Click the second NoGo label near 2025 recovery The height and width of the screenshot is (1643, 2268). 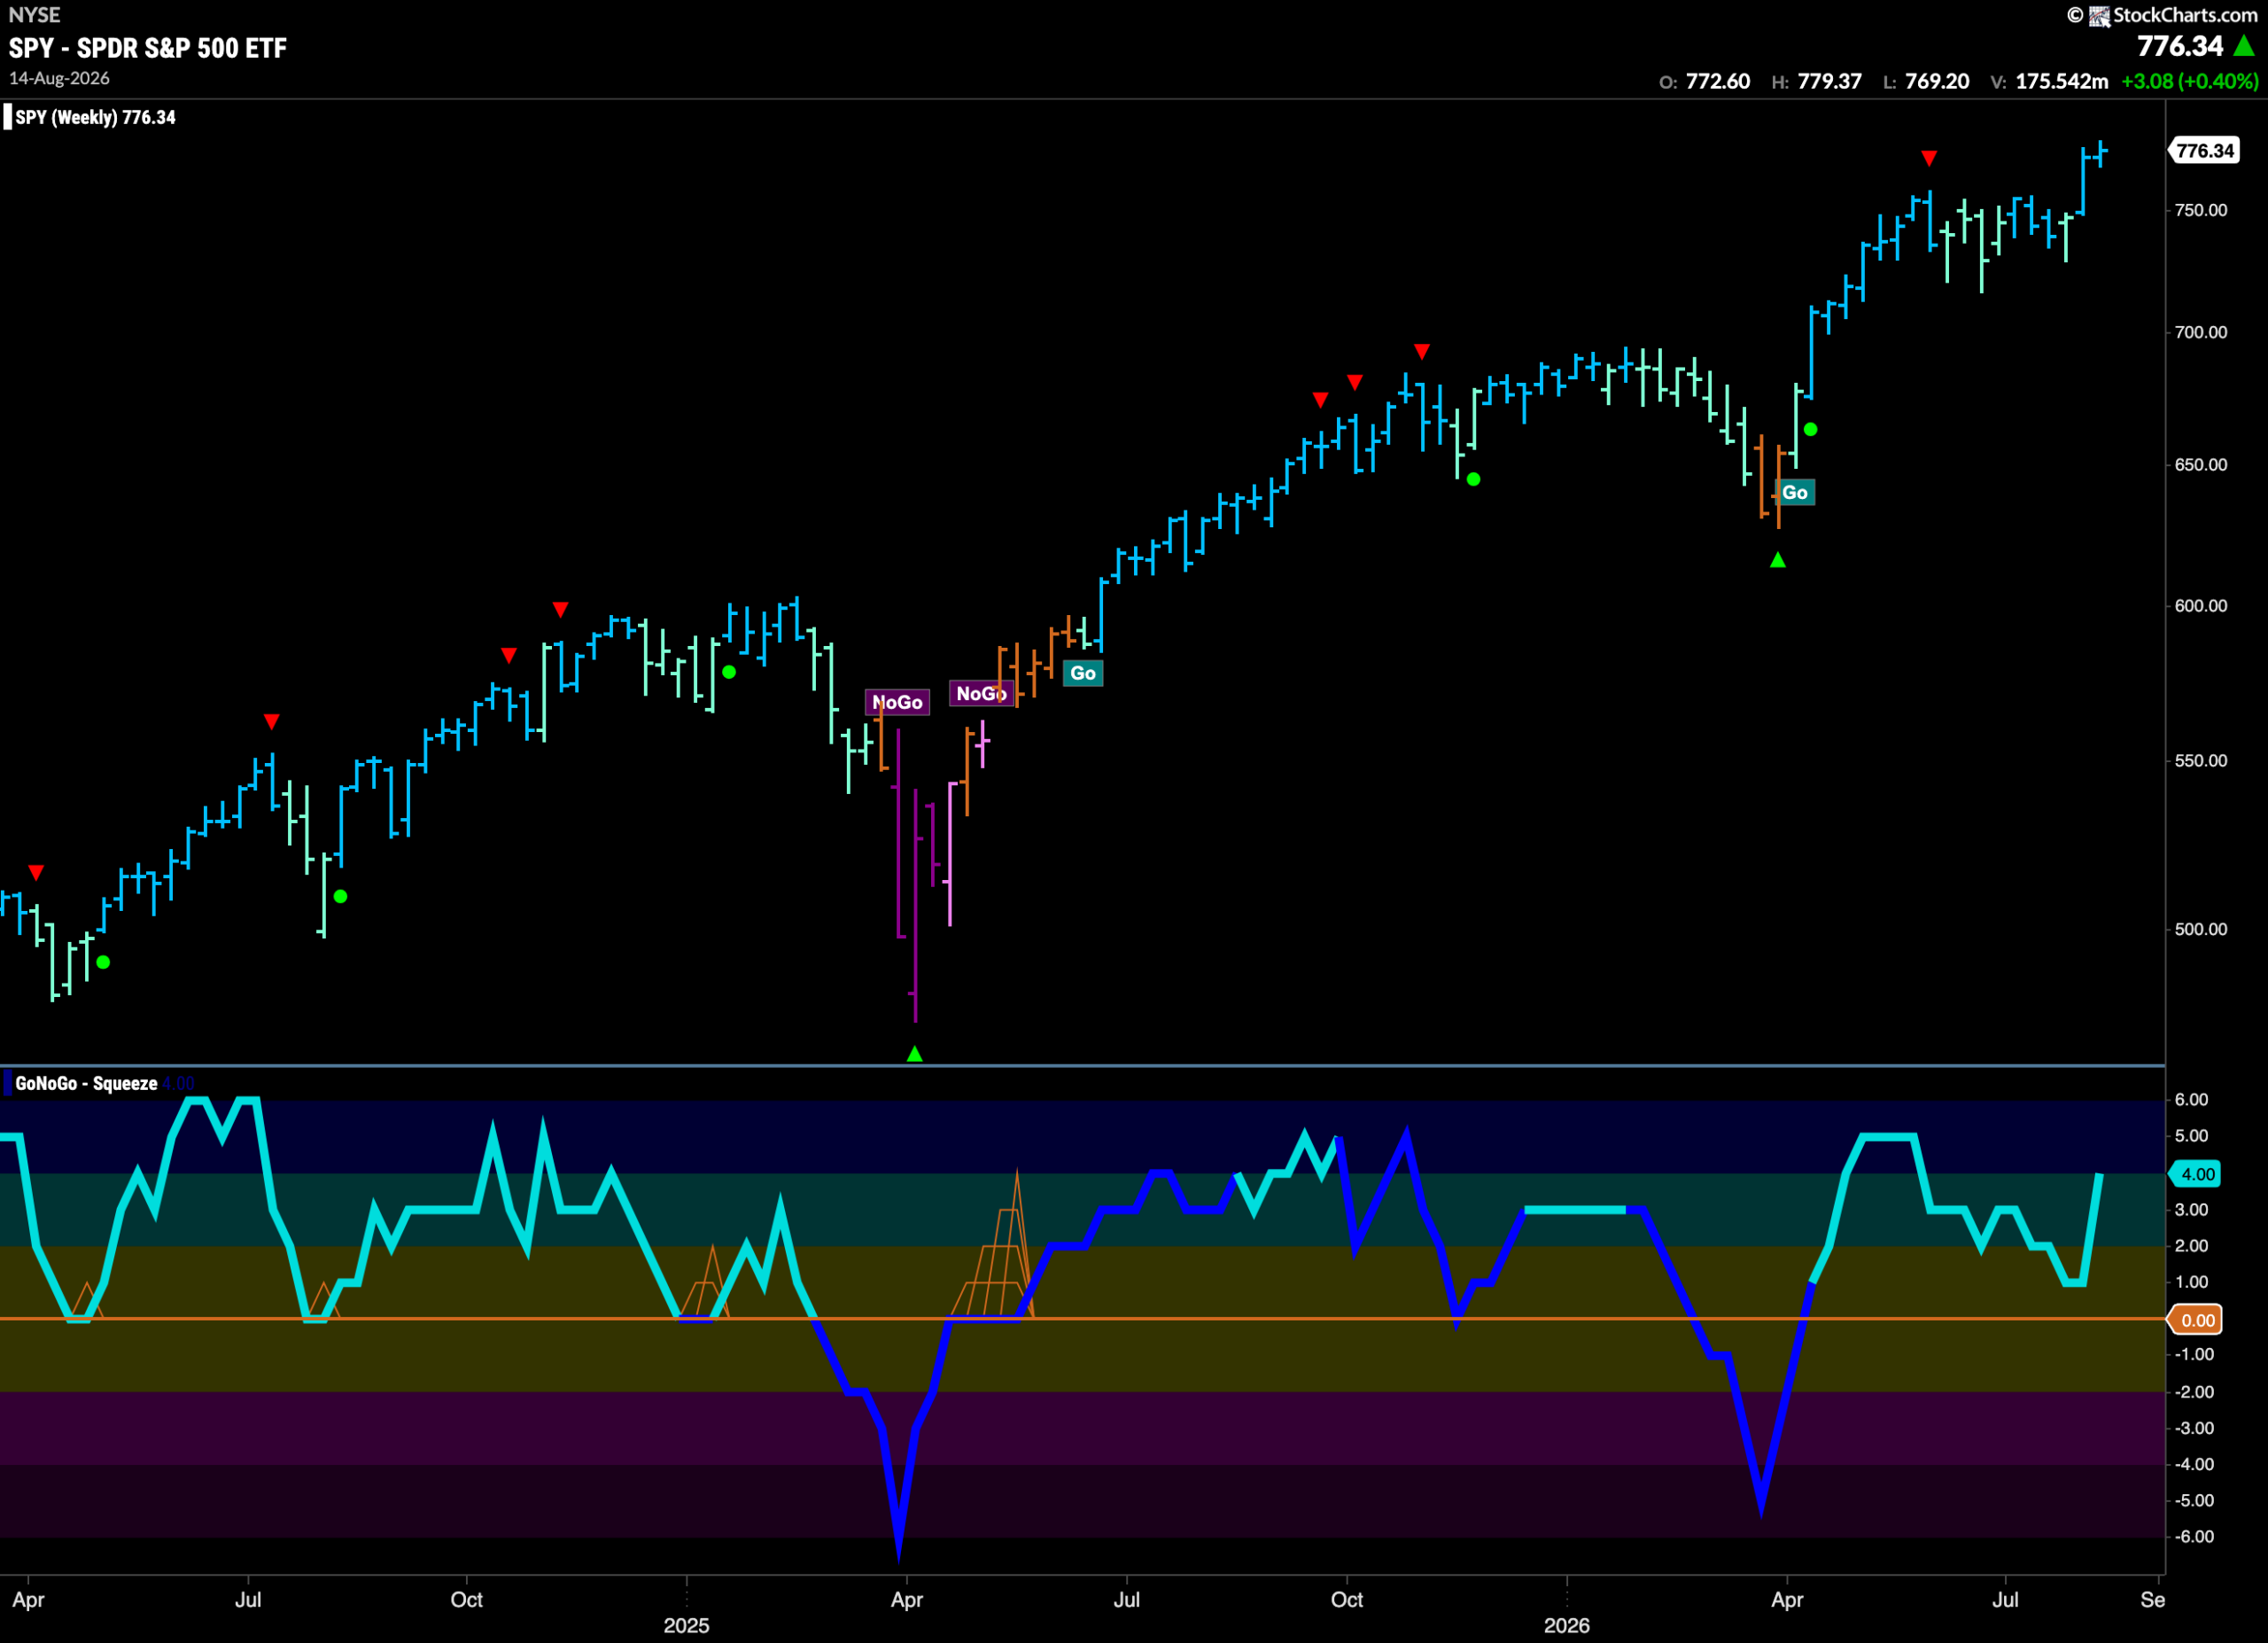tap(981, 693)
